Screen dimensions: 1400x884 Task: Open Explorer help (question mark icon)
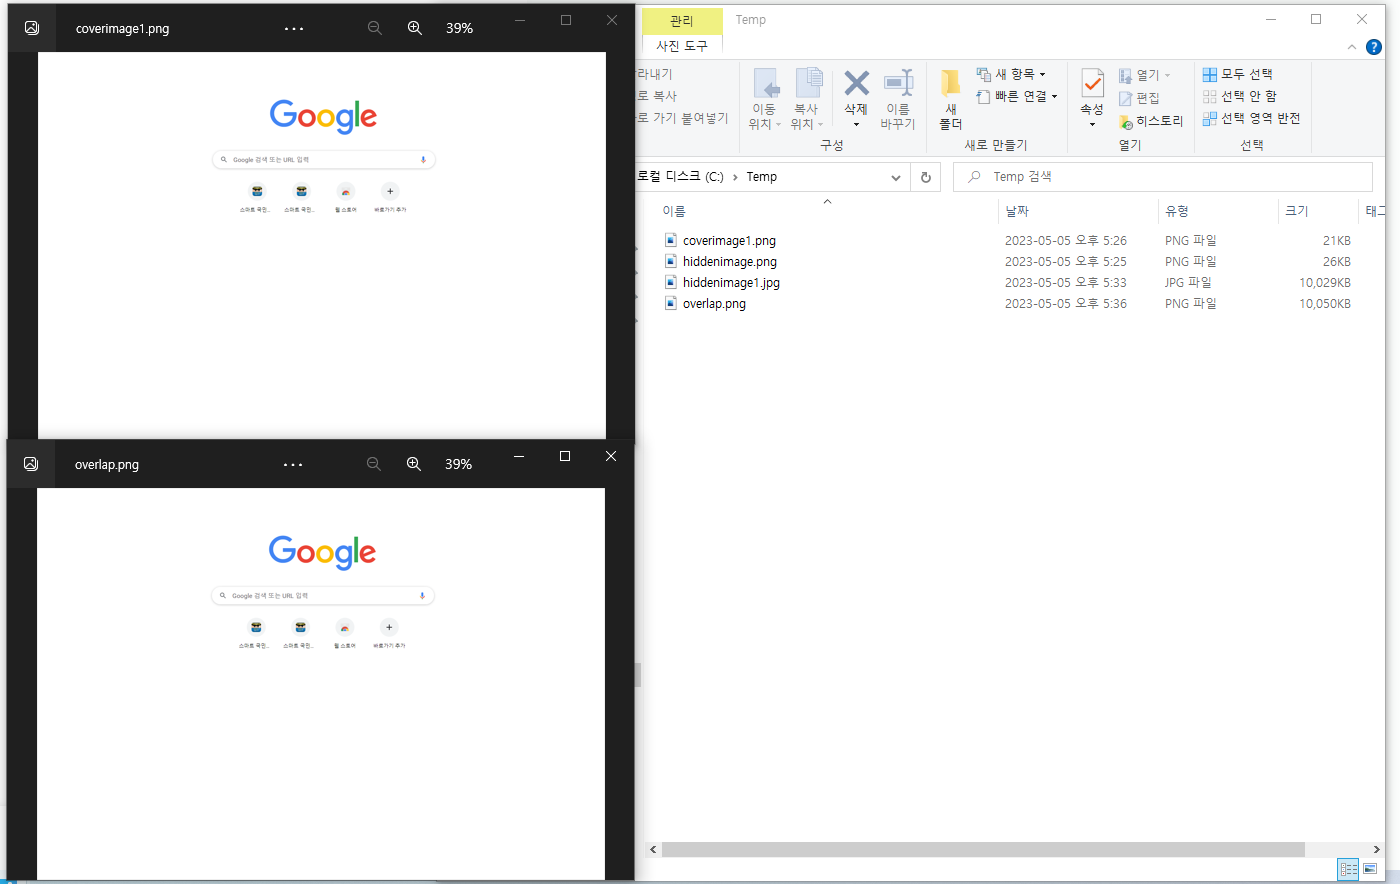click(x=1374, y=47)
